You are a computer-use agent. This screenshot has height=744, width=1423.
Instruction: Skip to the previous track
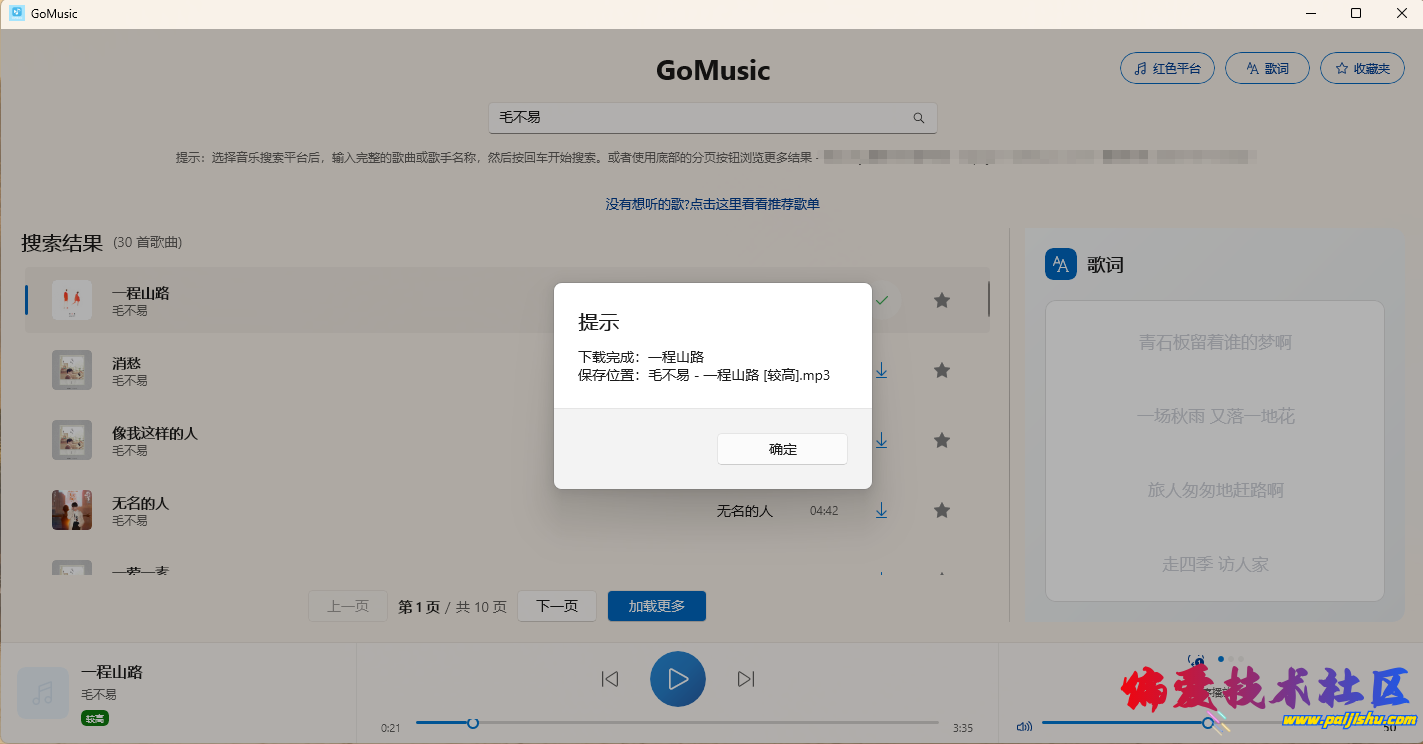click(610, 679)
